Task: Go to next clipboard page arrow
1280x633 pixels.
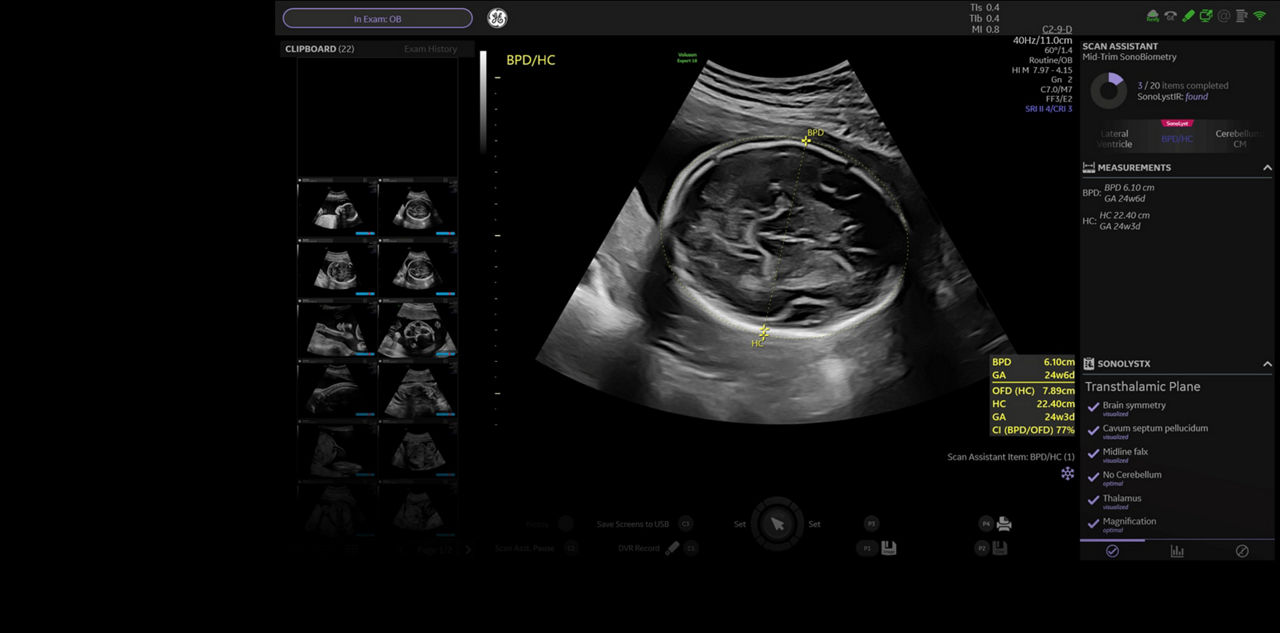Action: click(x=467, y=549)
